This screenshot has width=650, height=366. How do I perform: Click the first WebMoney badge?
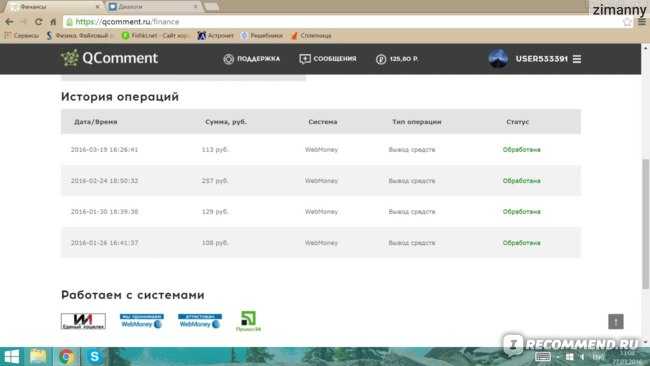pos(142,321)
